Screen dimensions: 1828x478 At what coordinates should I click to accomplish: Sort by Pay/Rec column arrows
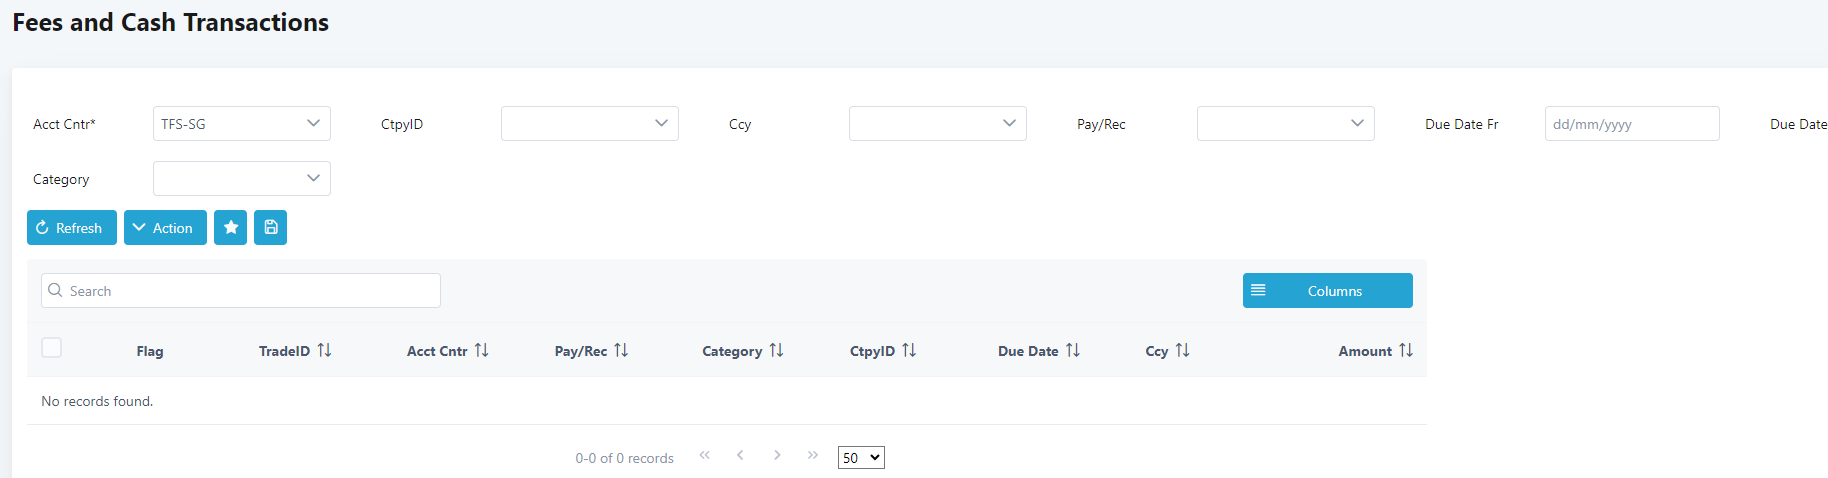point(621,350)
